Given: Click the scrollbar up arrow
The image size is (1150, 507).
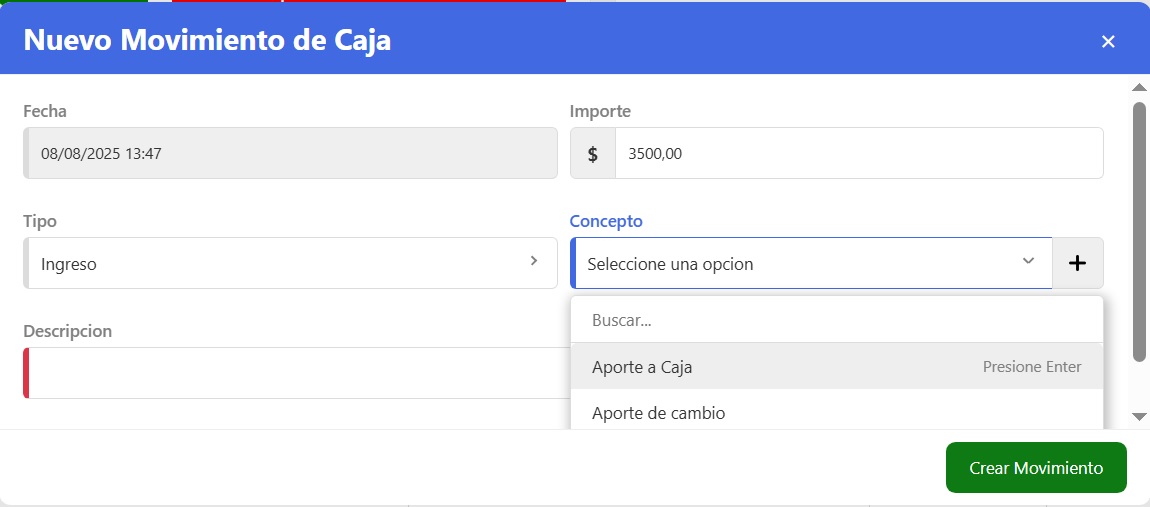Looking at the screenshot, I should click(1139, 88).
